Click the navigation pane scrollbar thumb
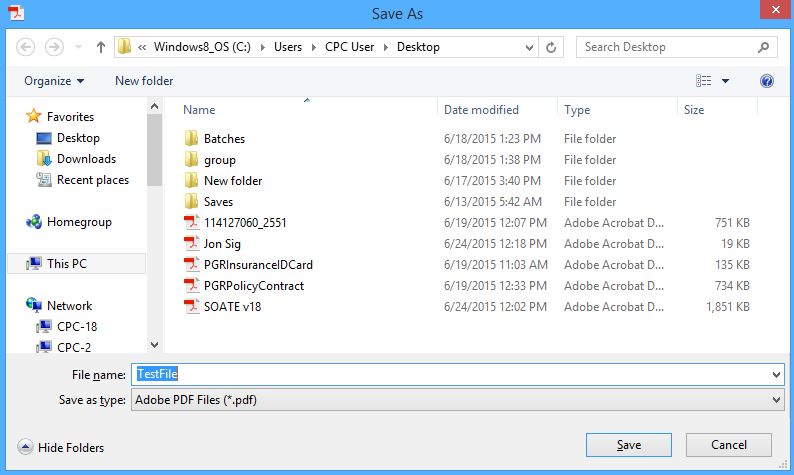The image size is (794, 475). click(154, 150)
